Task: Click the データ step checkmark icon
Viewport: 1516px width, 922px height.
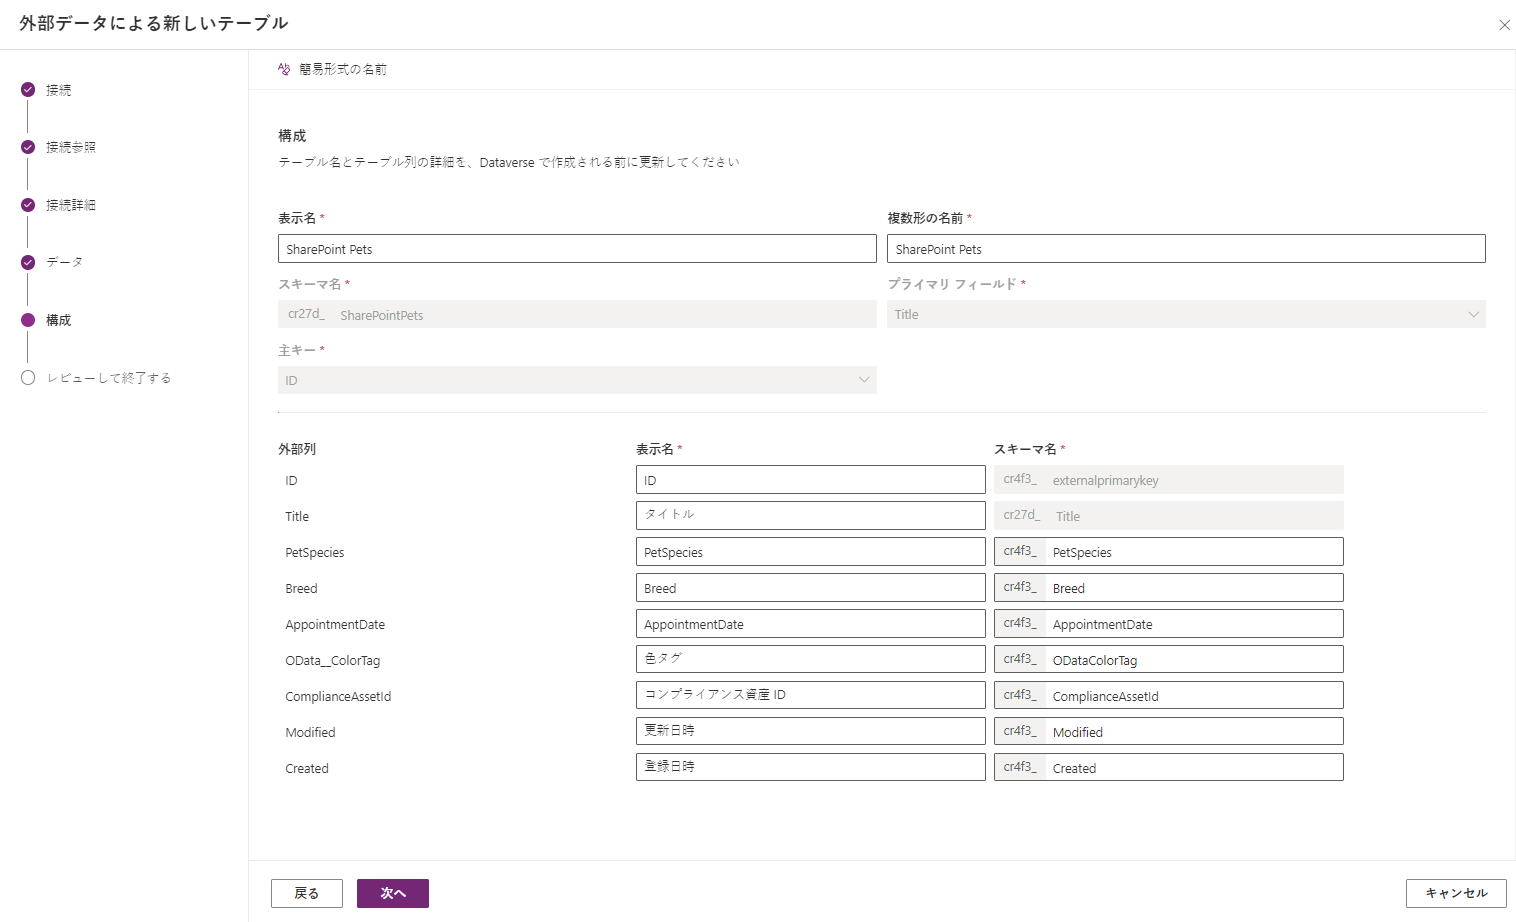Action: click(x=28, y=262)
